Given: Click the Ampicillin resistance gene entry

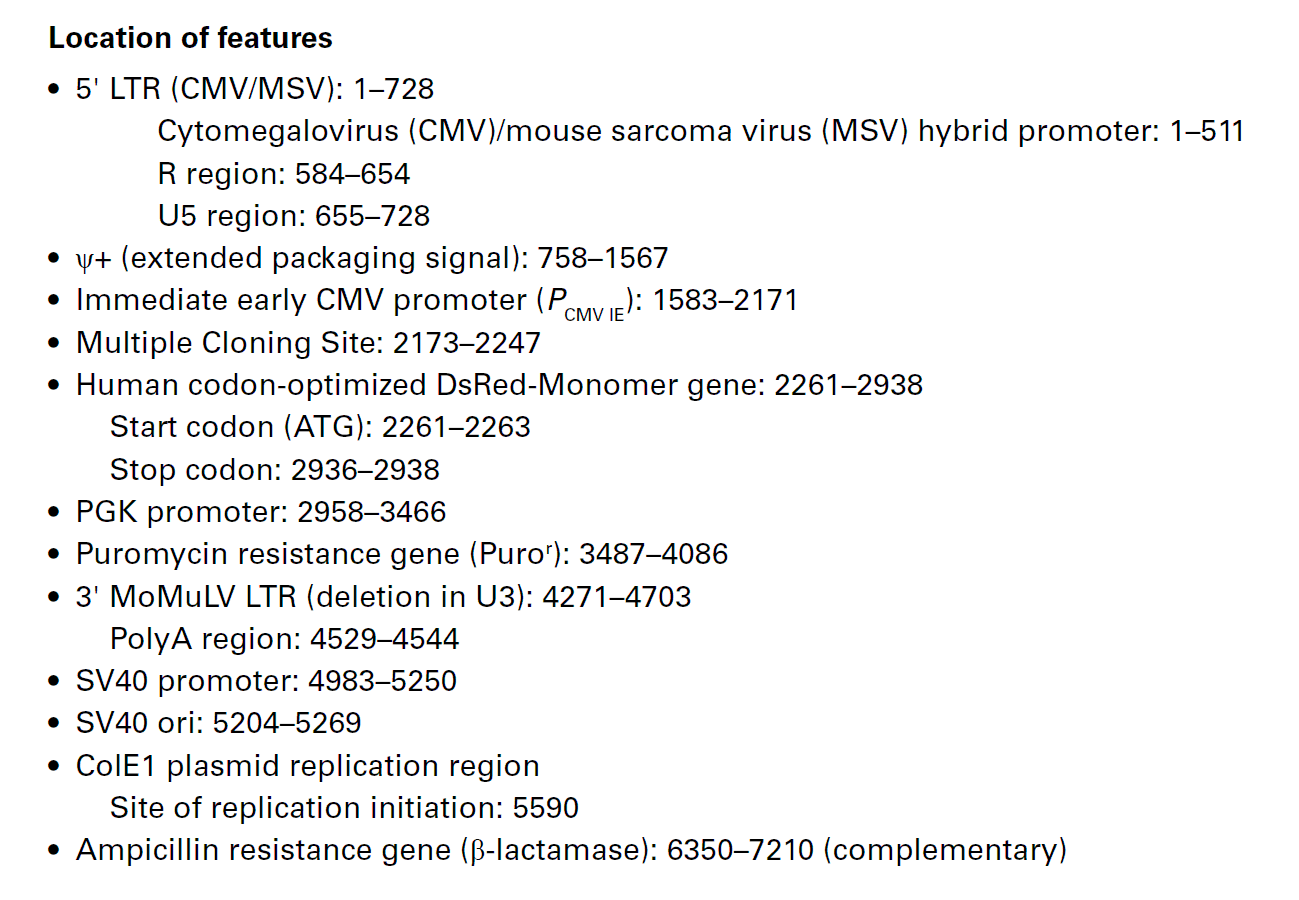Looking at the screenshot, I should click(x=571, y=851).
